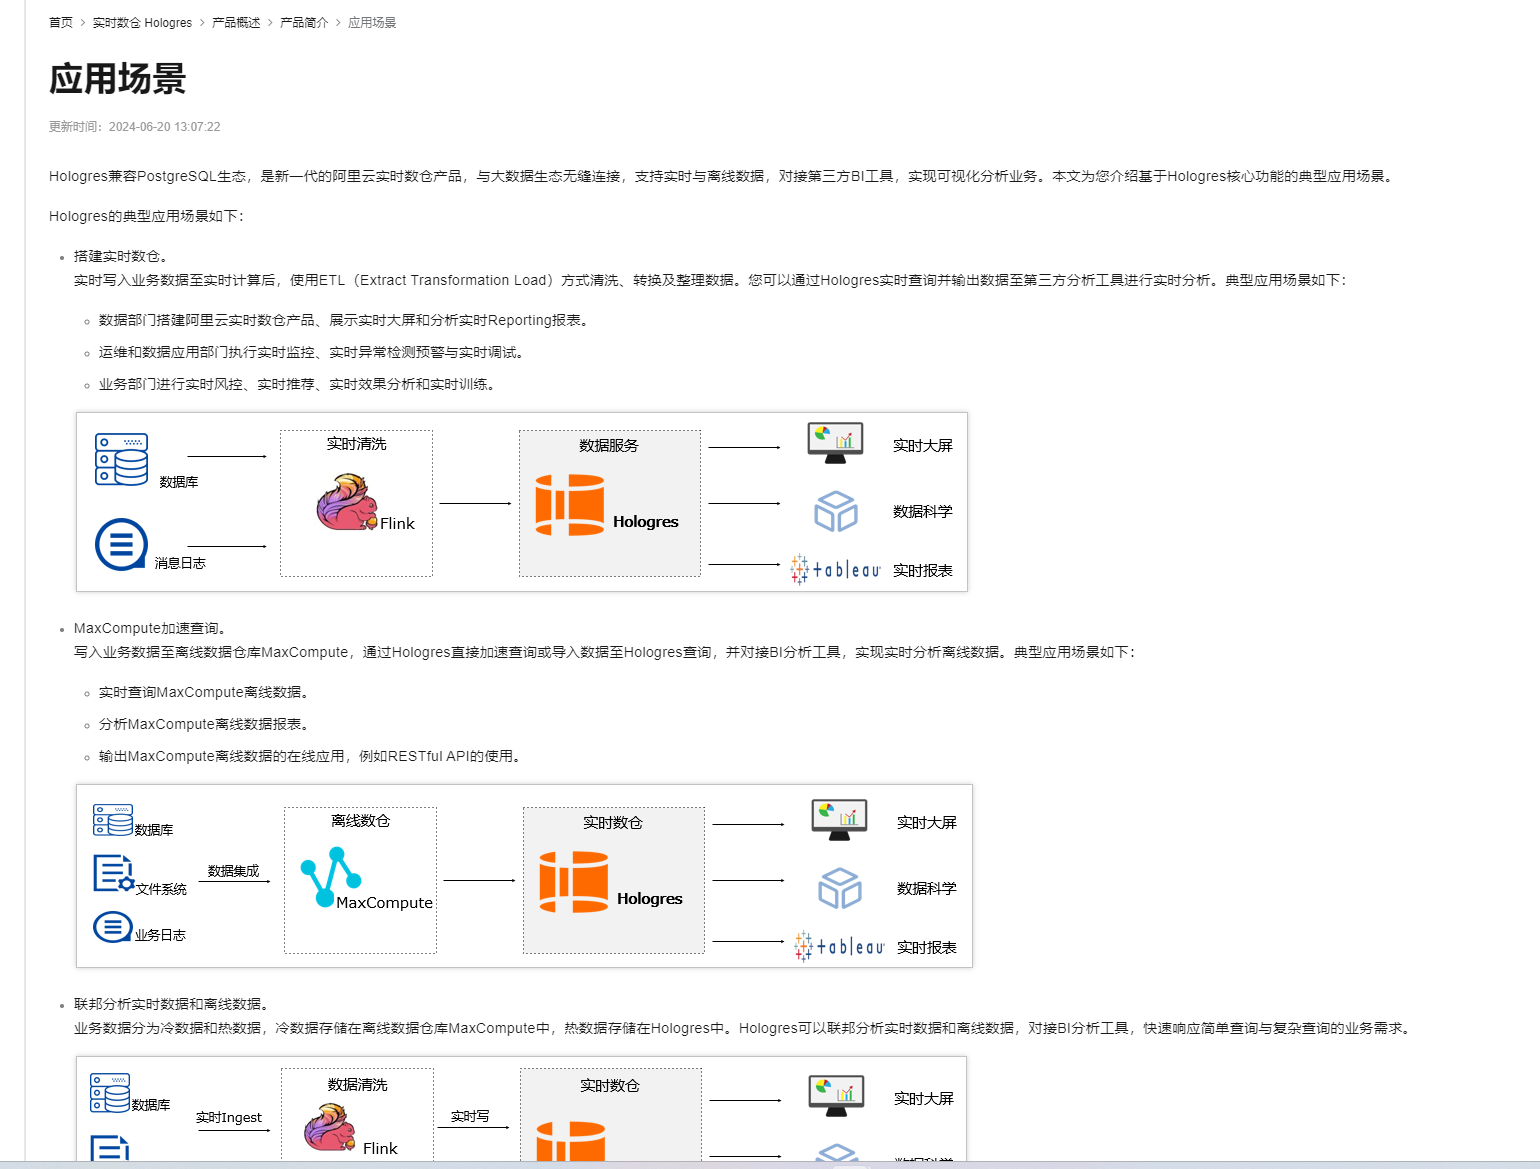Click the 实时报表 label in second diagram
Viewport: 1540px width, 1169px height.
pos(926,948)
